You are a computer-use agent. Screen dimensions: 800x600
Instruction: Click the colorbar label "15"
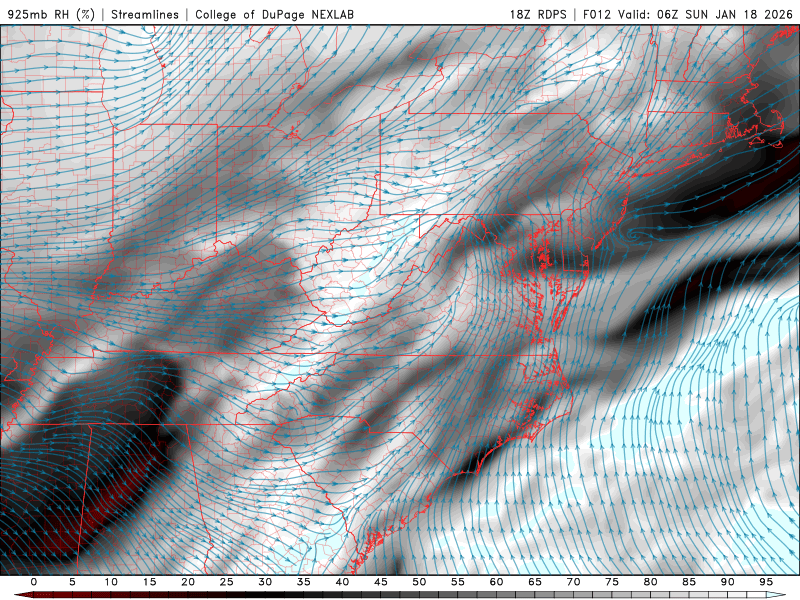click(x=149, y=582)
